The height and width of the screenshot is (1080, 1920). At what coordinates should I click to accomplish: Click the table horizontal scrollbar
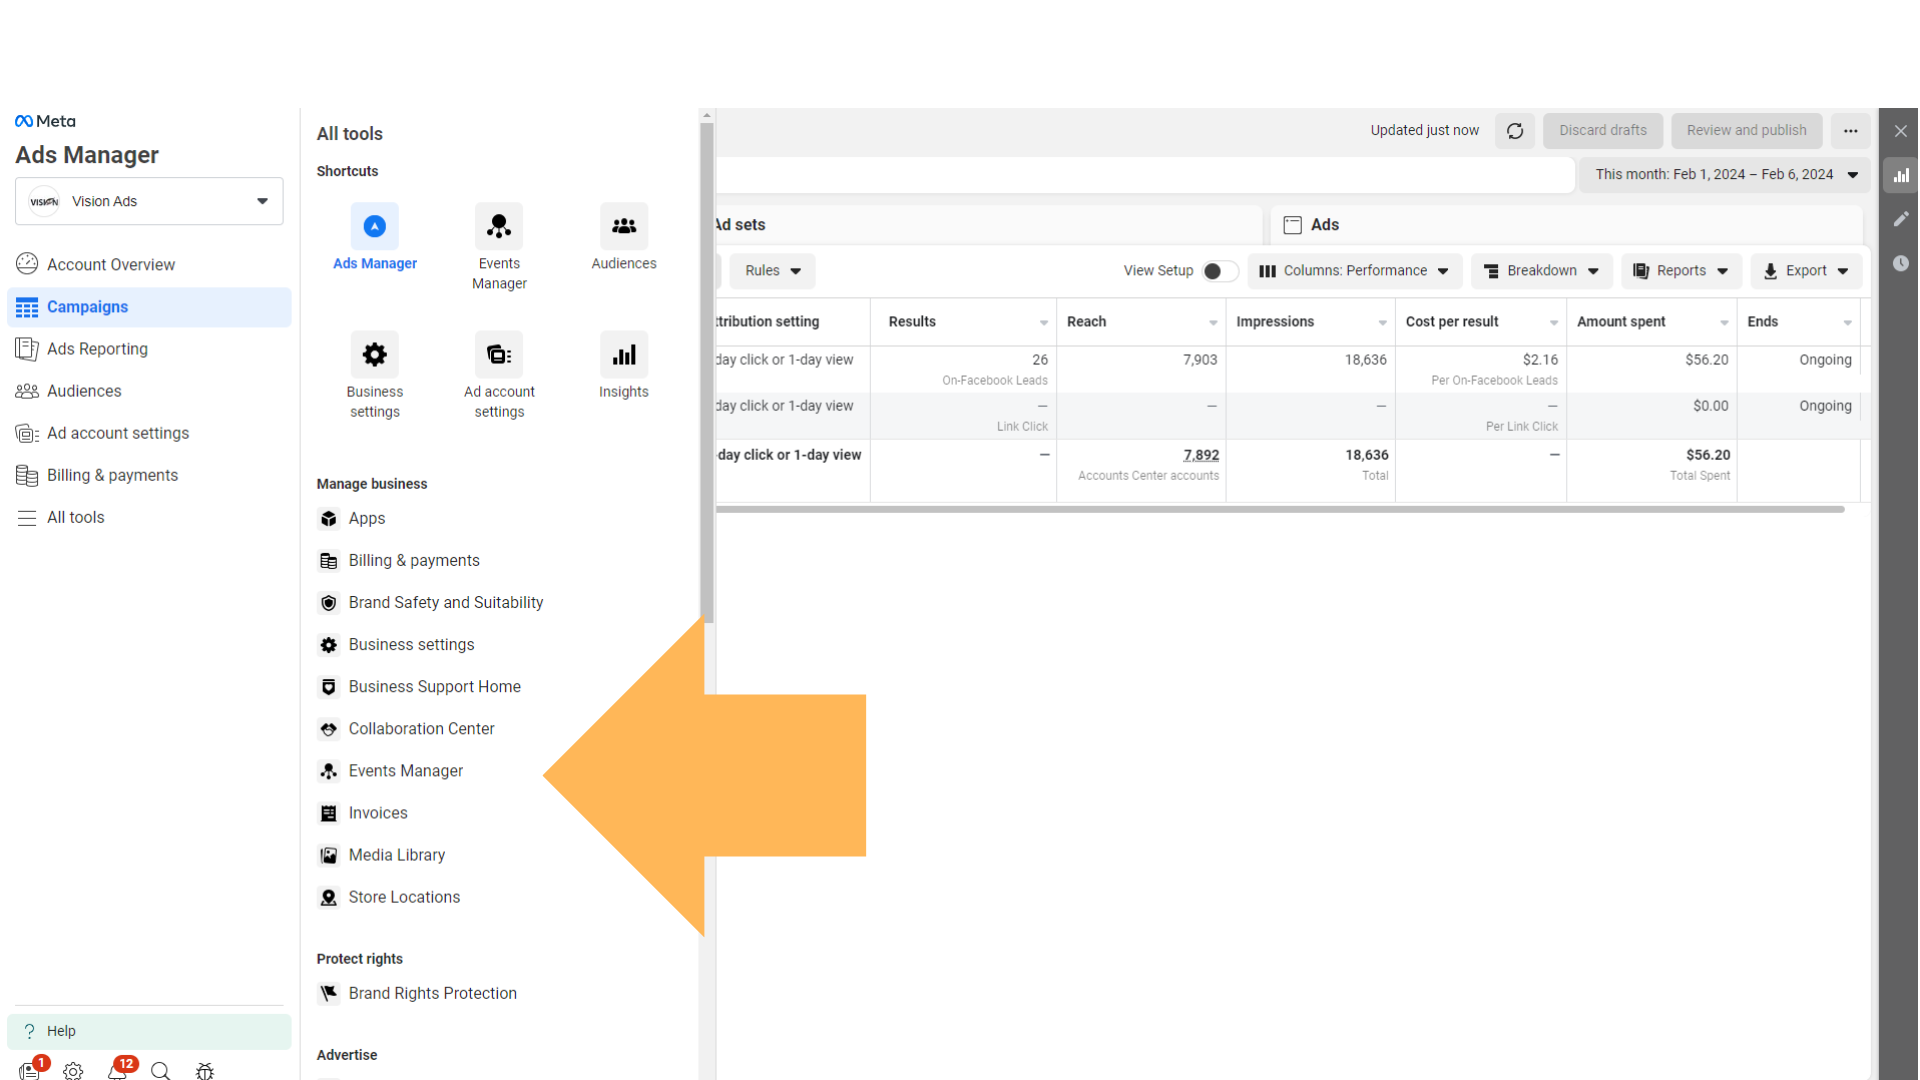click(1280, 509)
